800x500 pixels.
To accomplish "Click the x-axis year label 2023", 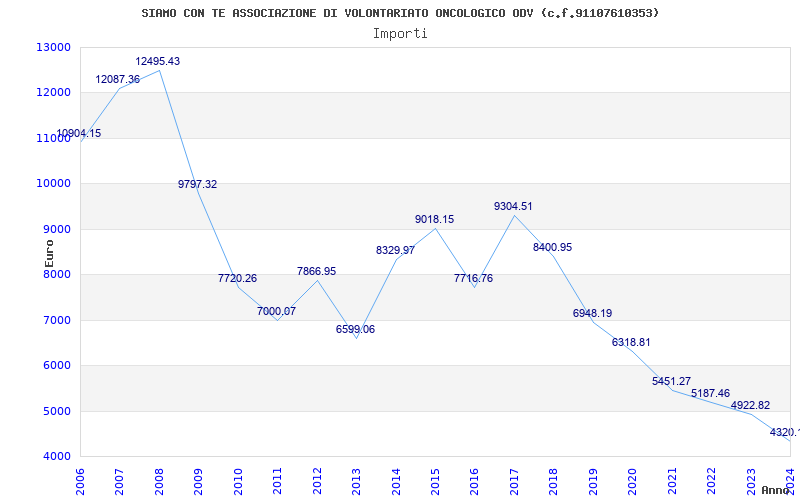I will (751, 481).
